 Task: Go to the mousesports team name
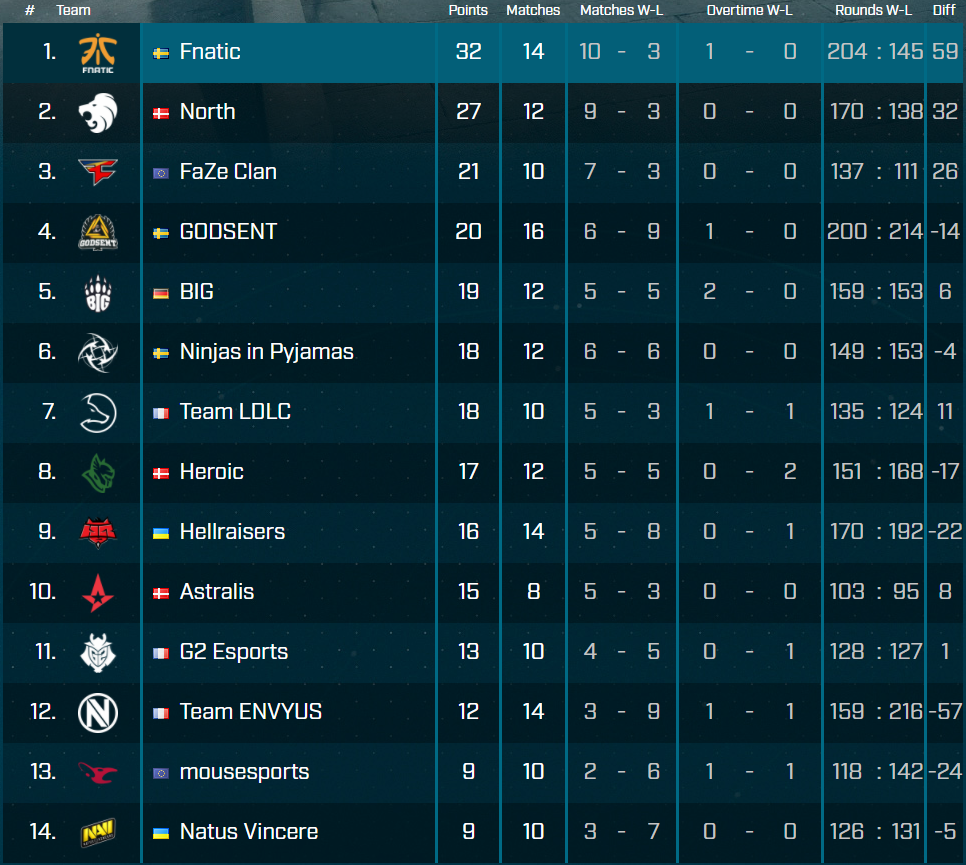tap(245, 772)
